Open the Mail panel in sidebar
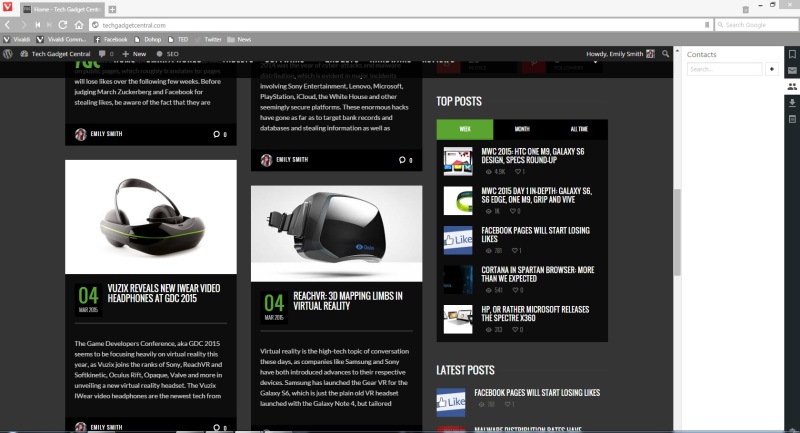Viewport: 800px width, 433px height. [x=792, y=70]
